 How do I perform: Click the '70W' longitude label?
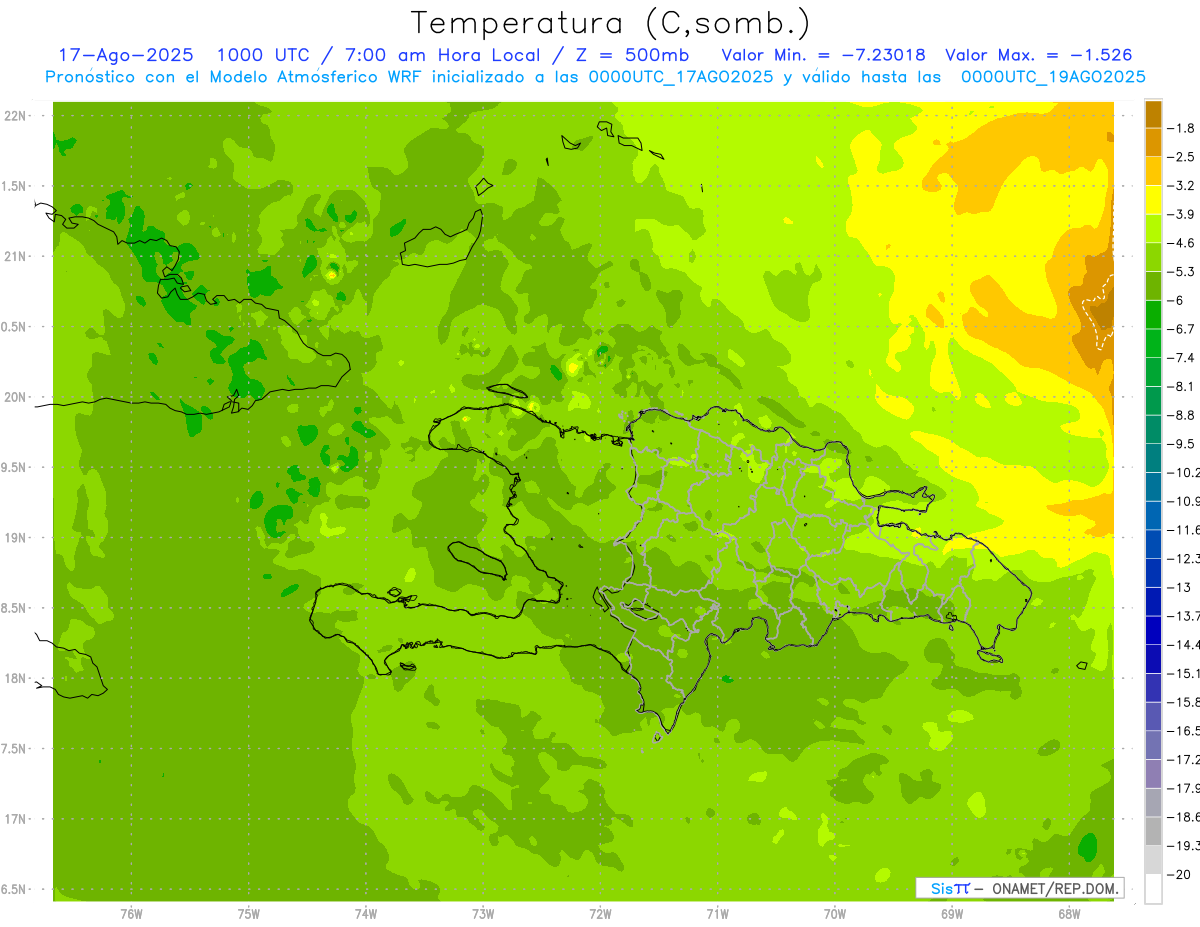click(x=835, y=914)
